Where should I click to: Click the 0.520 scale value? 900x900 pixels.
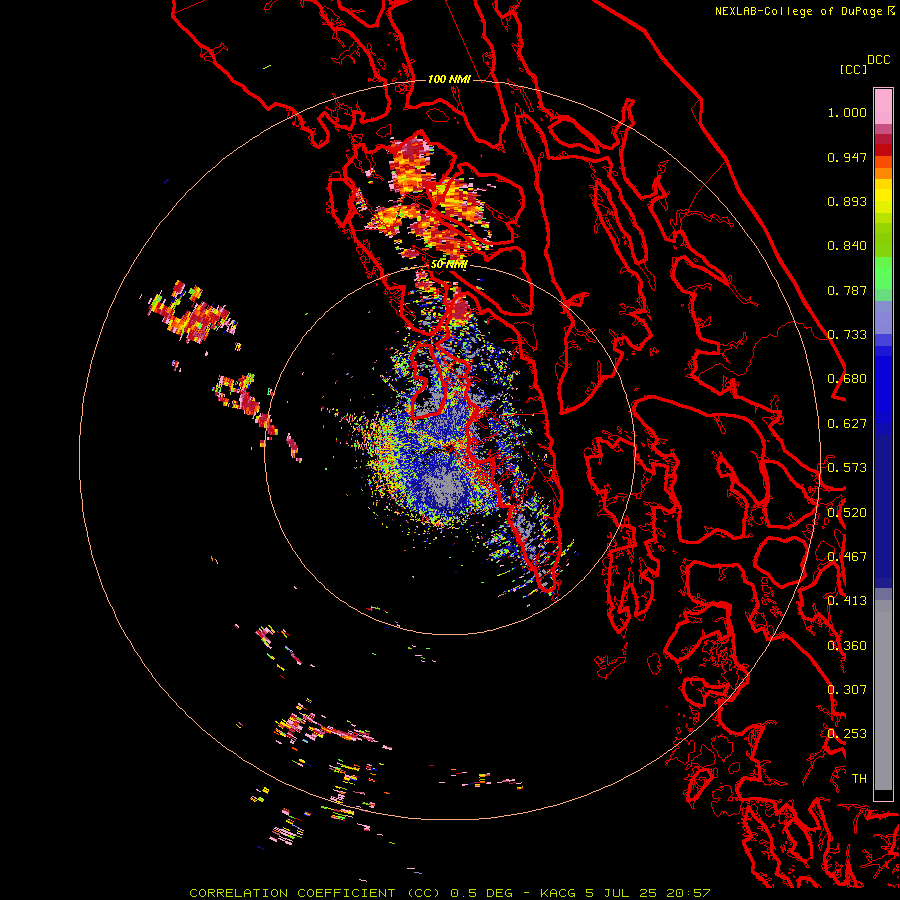pos(847,513)
